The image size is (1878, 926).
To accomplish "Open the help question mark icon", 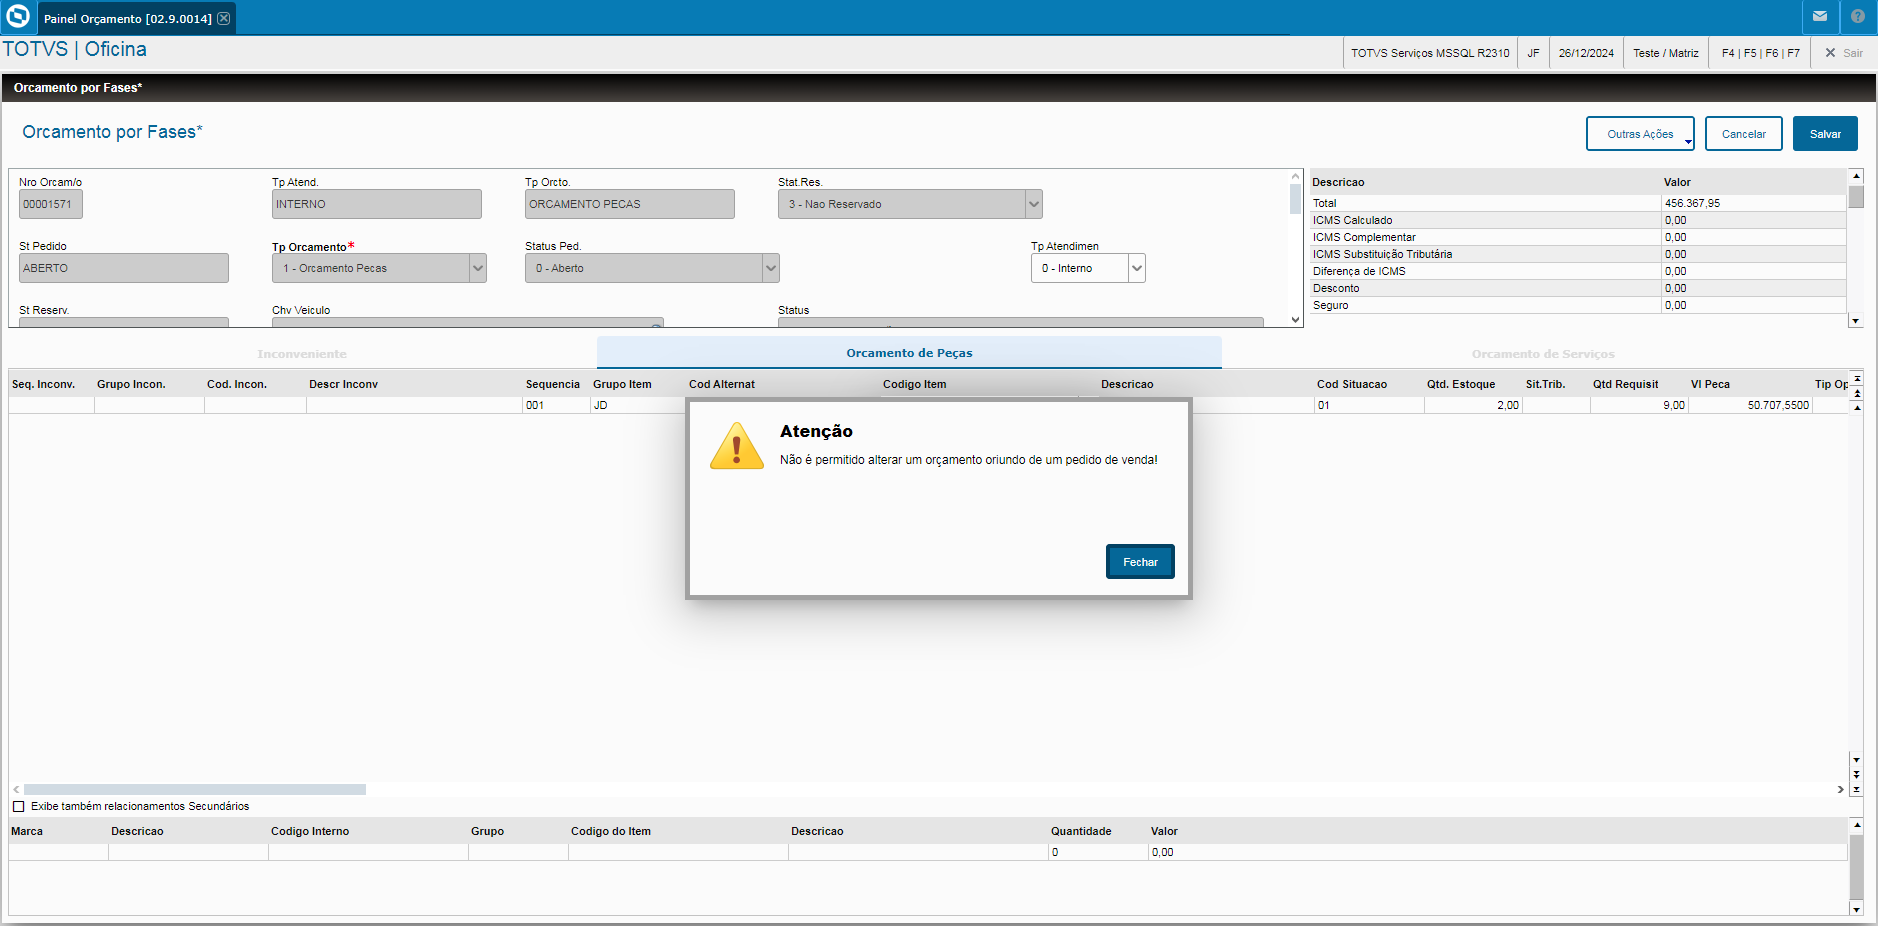I will tap(1858, 16).
